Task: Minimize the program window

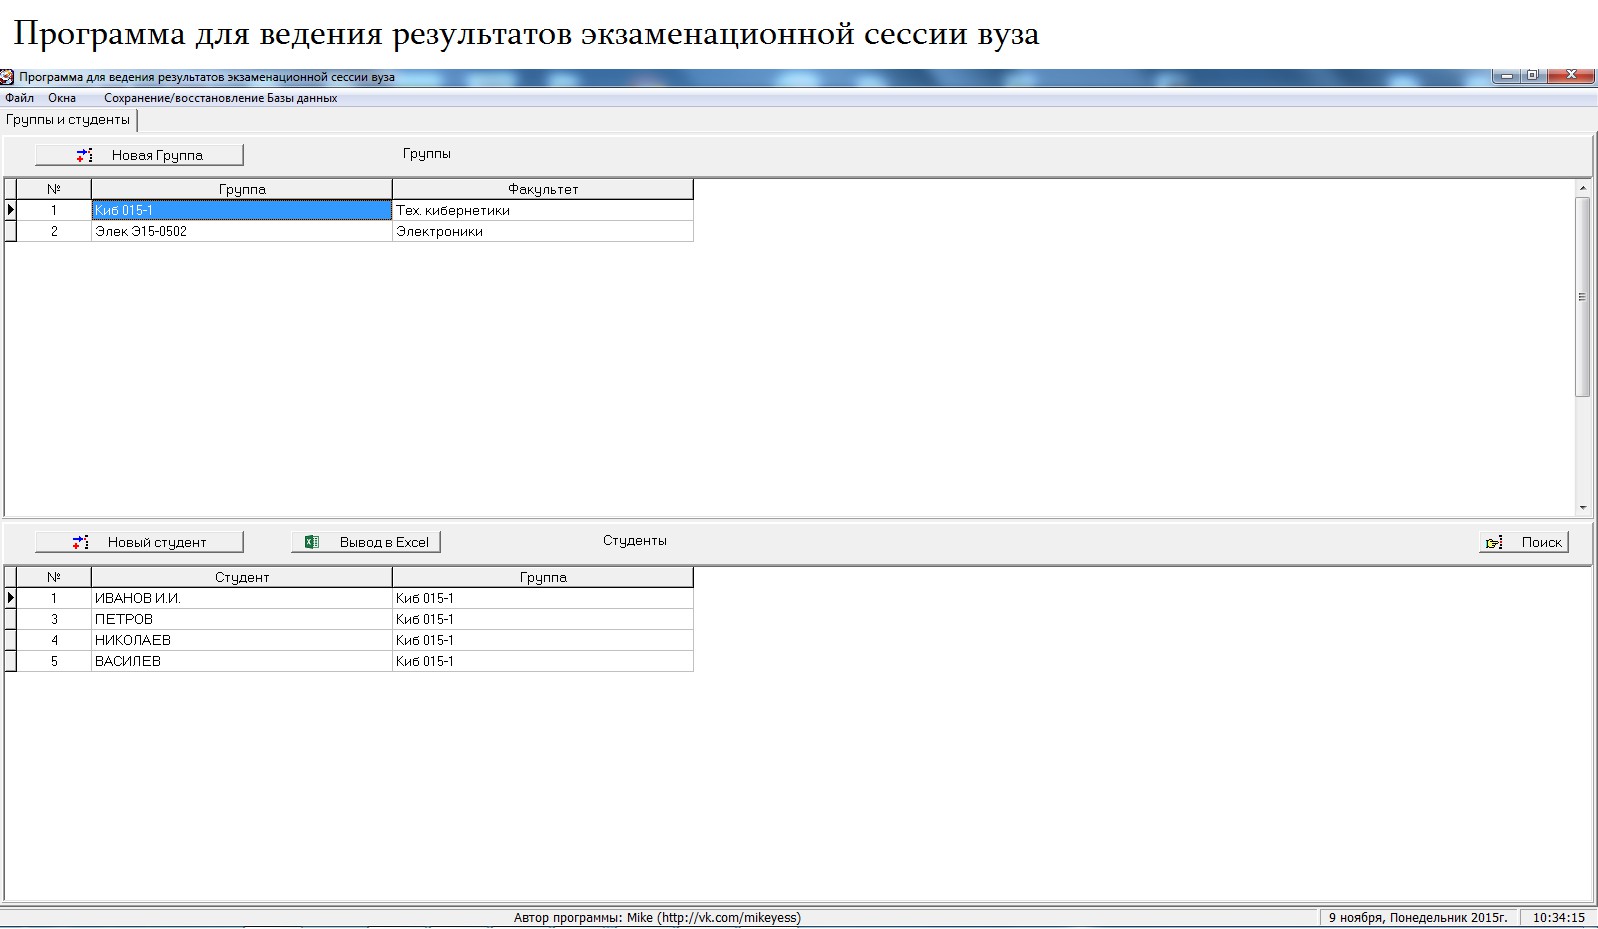Action: click(x=1506, y=75)
